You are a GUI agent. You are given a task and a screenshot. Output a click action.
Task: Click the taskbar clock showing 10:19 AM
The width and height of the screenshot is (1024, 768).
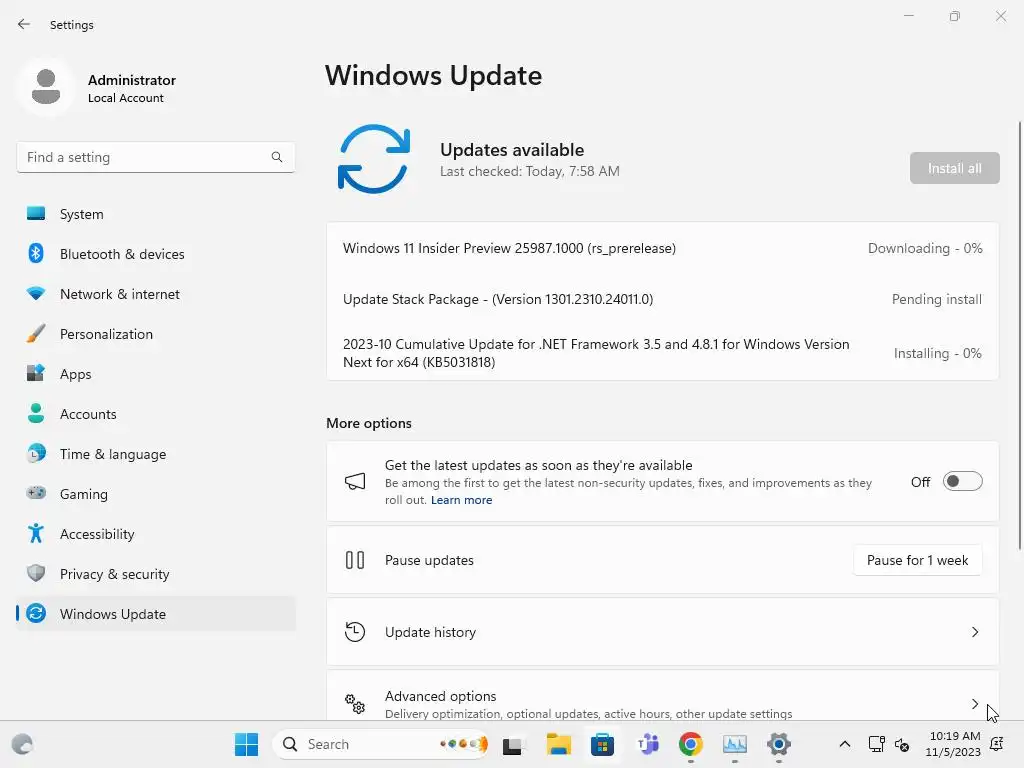953,744
